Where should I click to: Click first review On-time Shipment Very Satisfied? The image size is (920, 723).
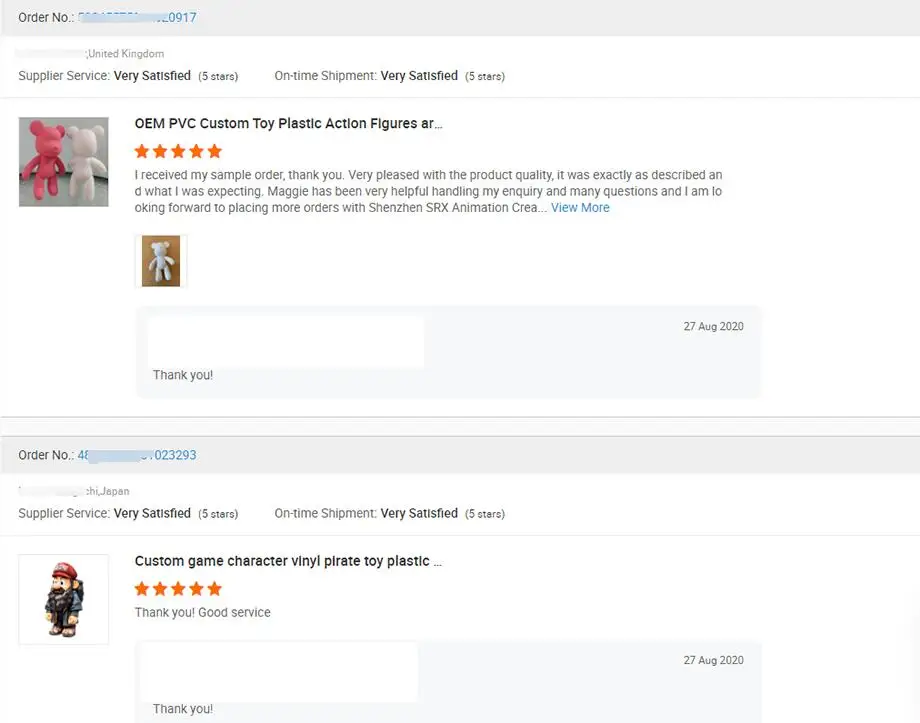coord(419,76)
